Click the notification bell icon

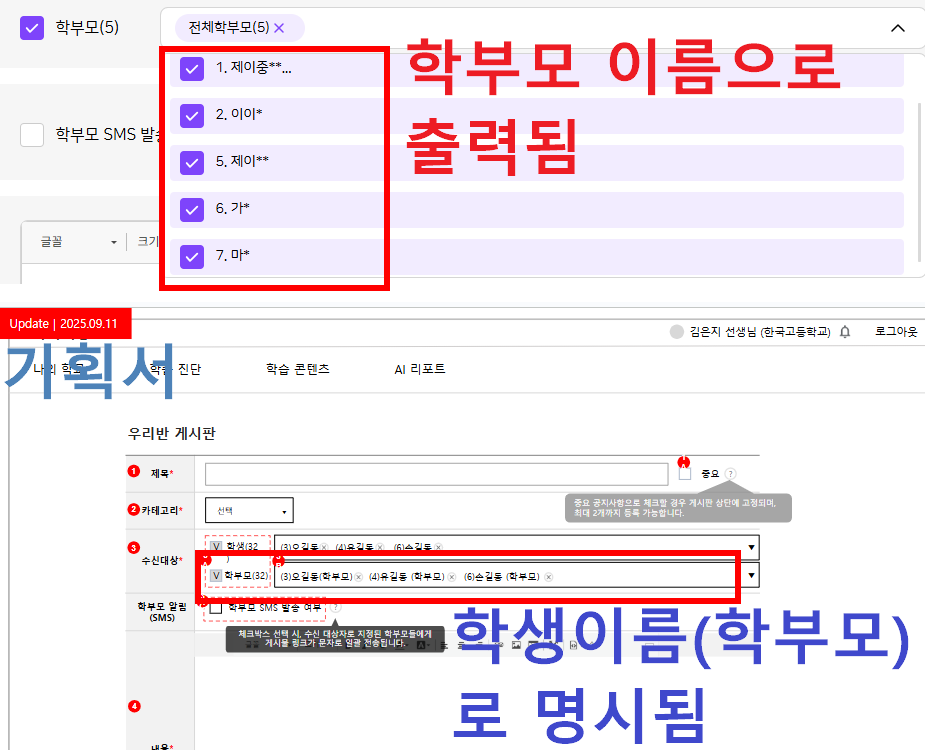point(845,332)
